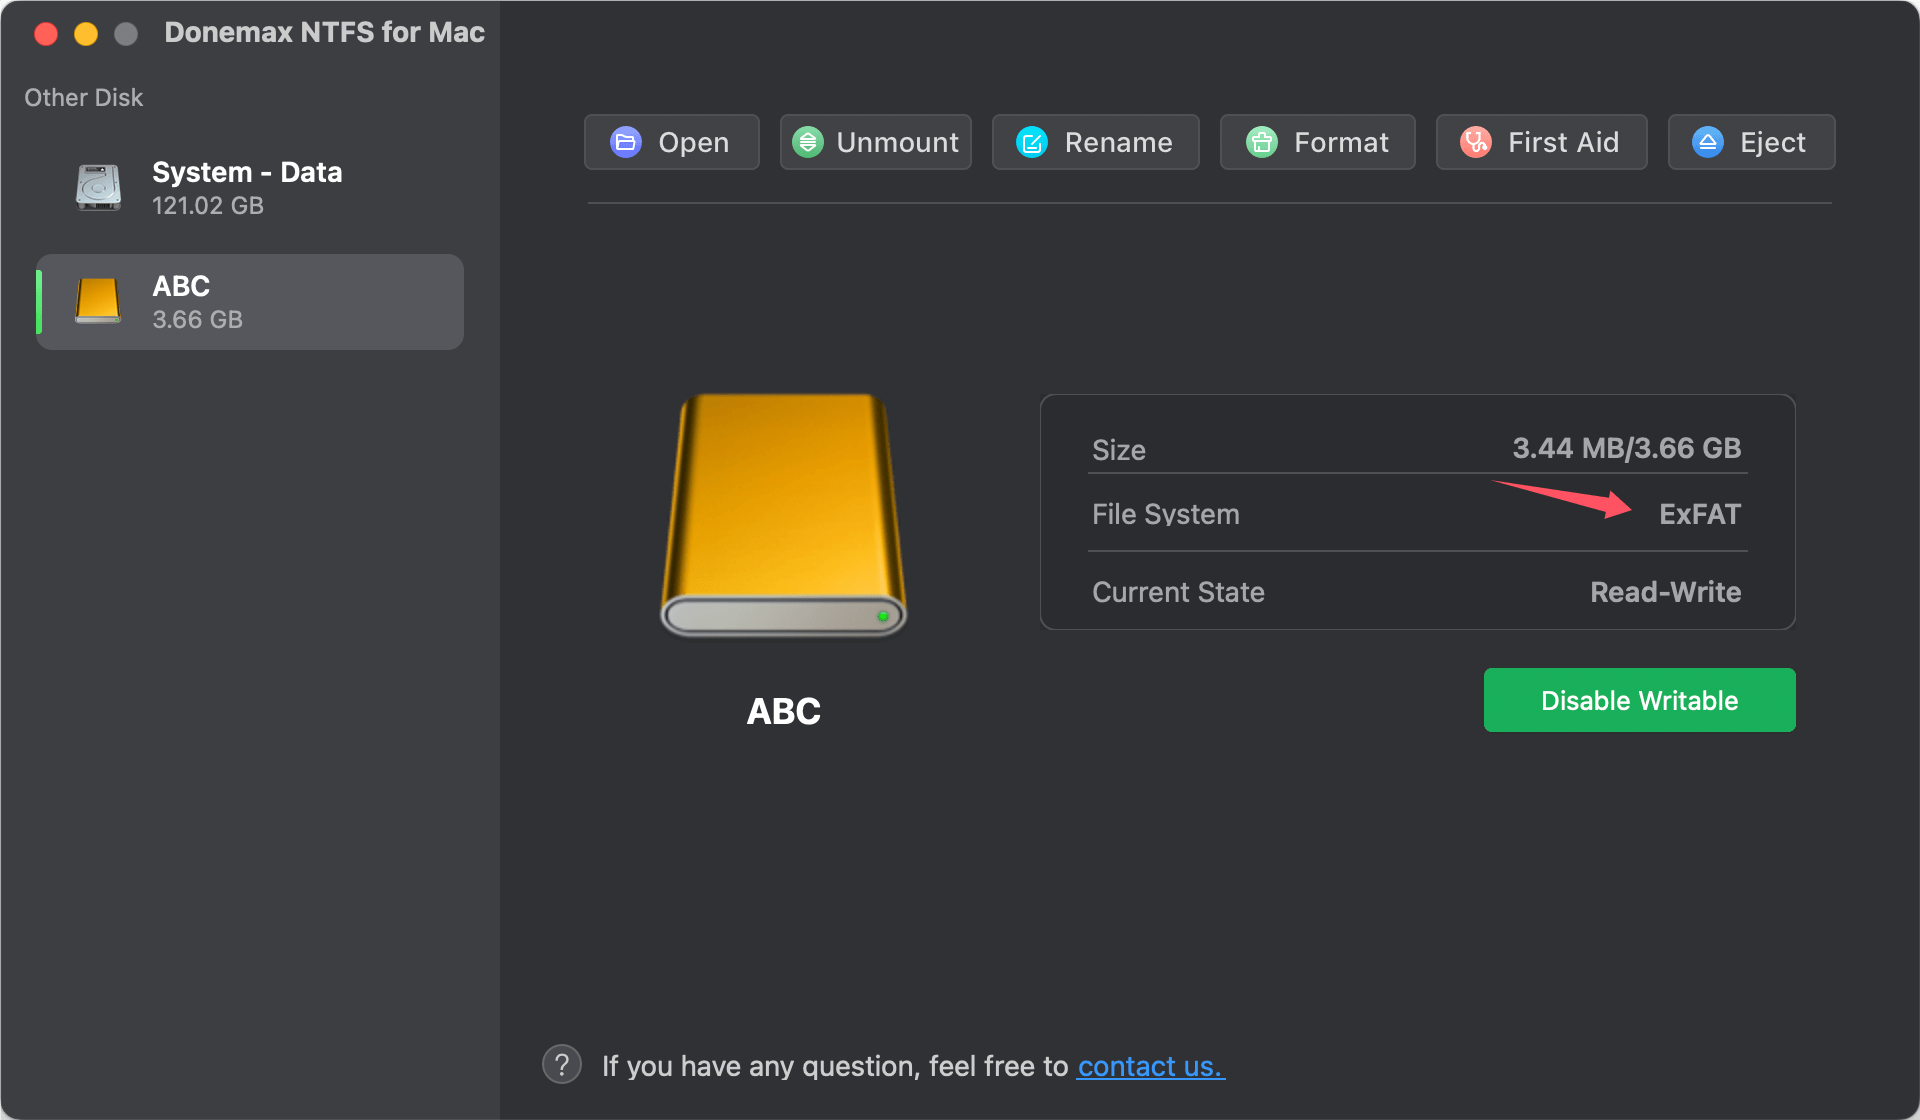Click the large ABC drive thumbnail

(x=783, y=515)
